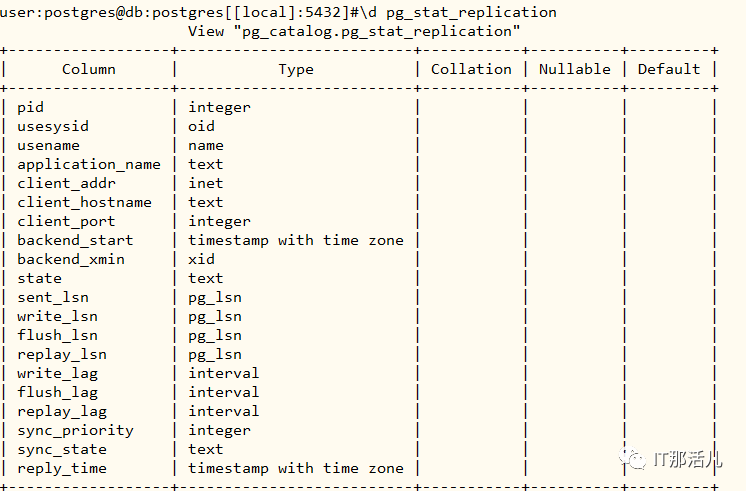
Task: Select the usesysid row text
Action: [x=53, y=127]
